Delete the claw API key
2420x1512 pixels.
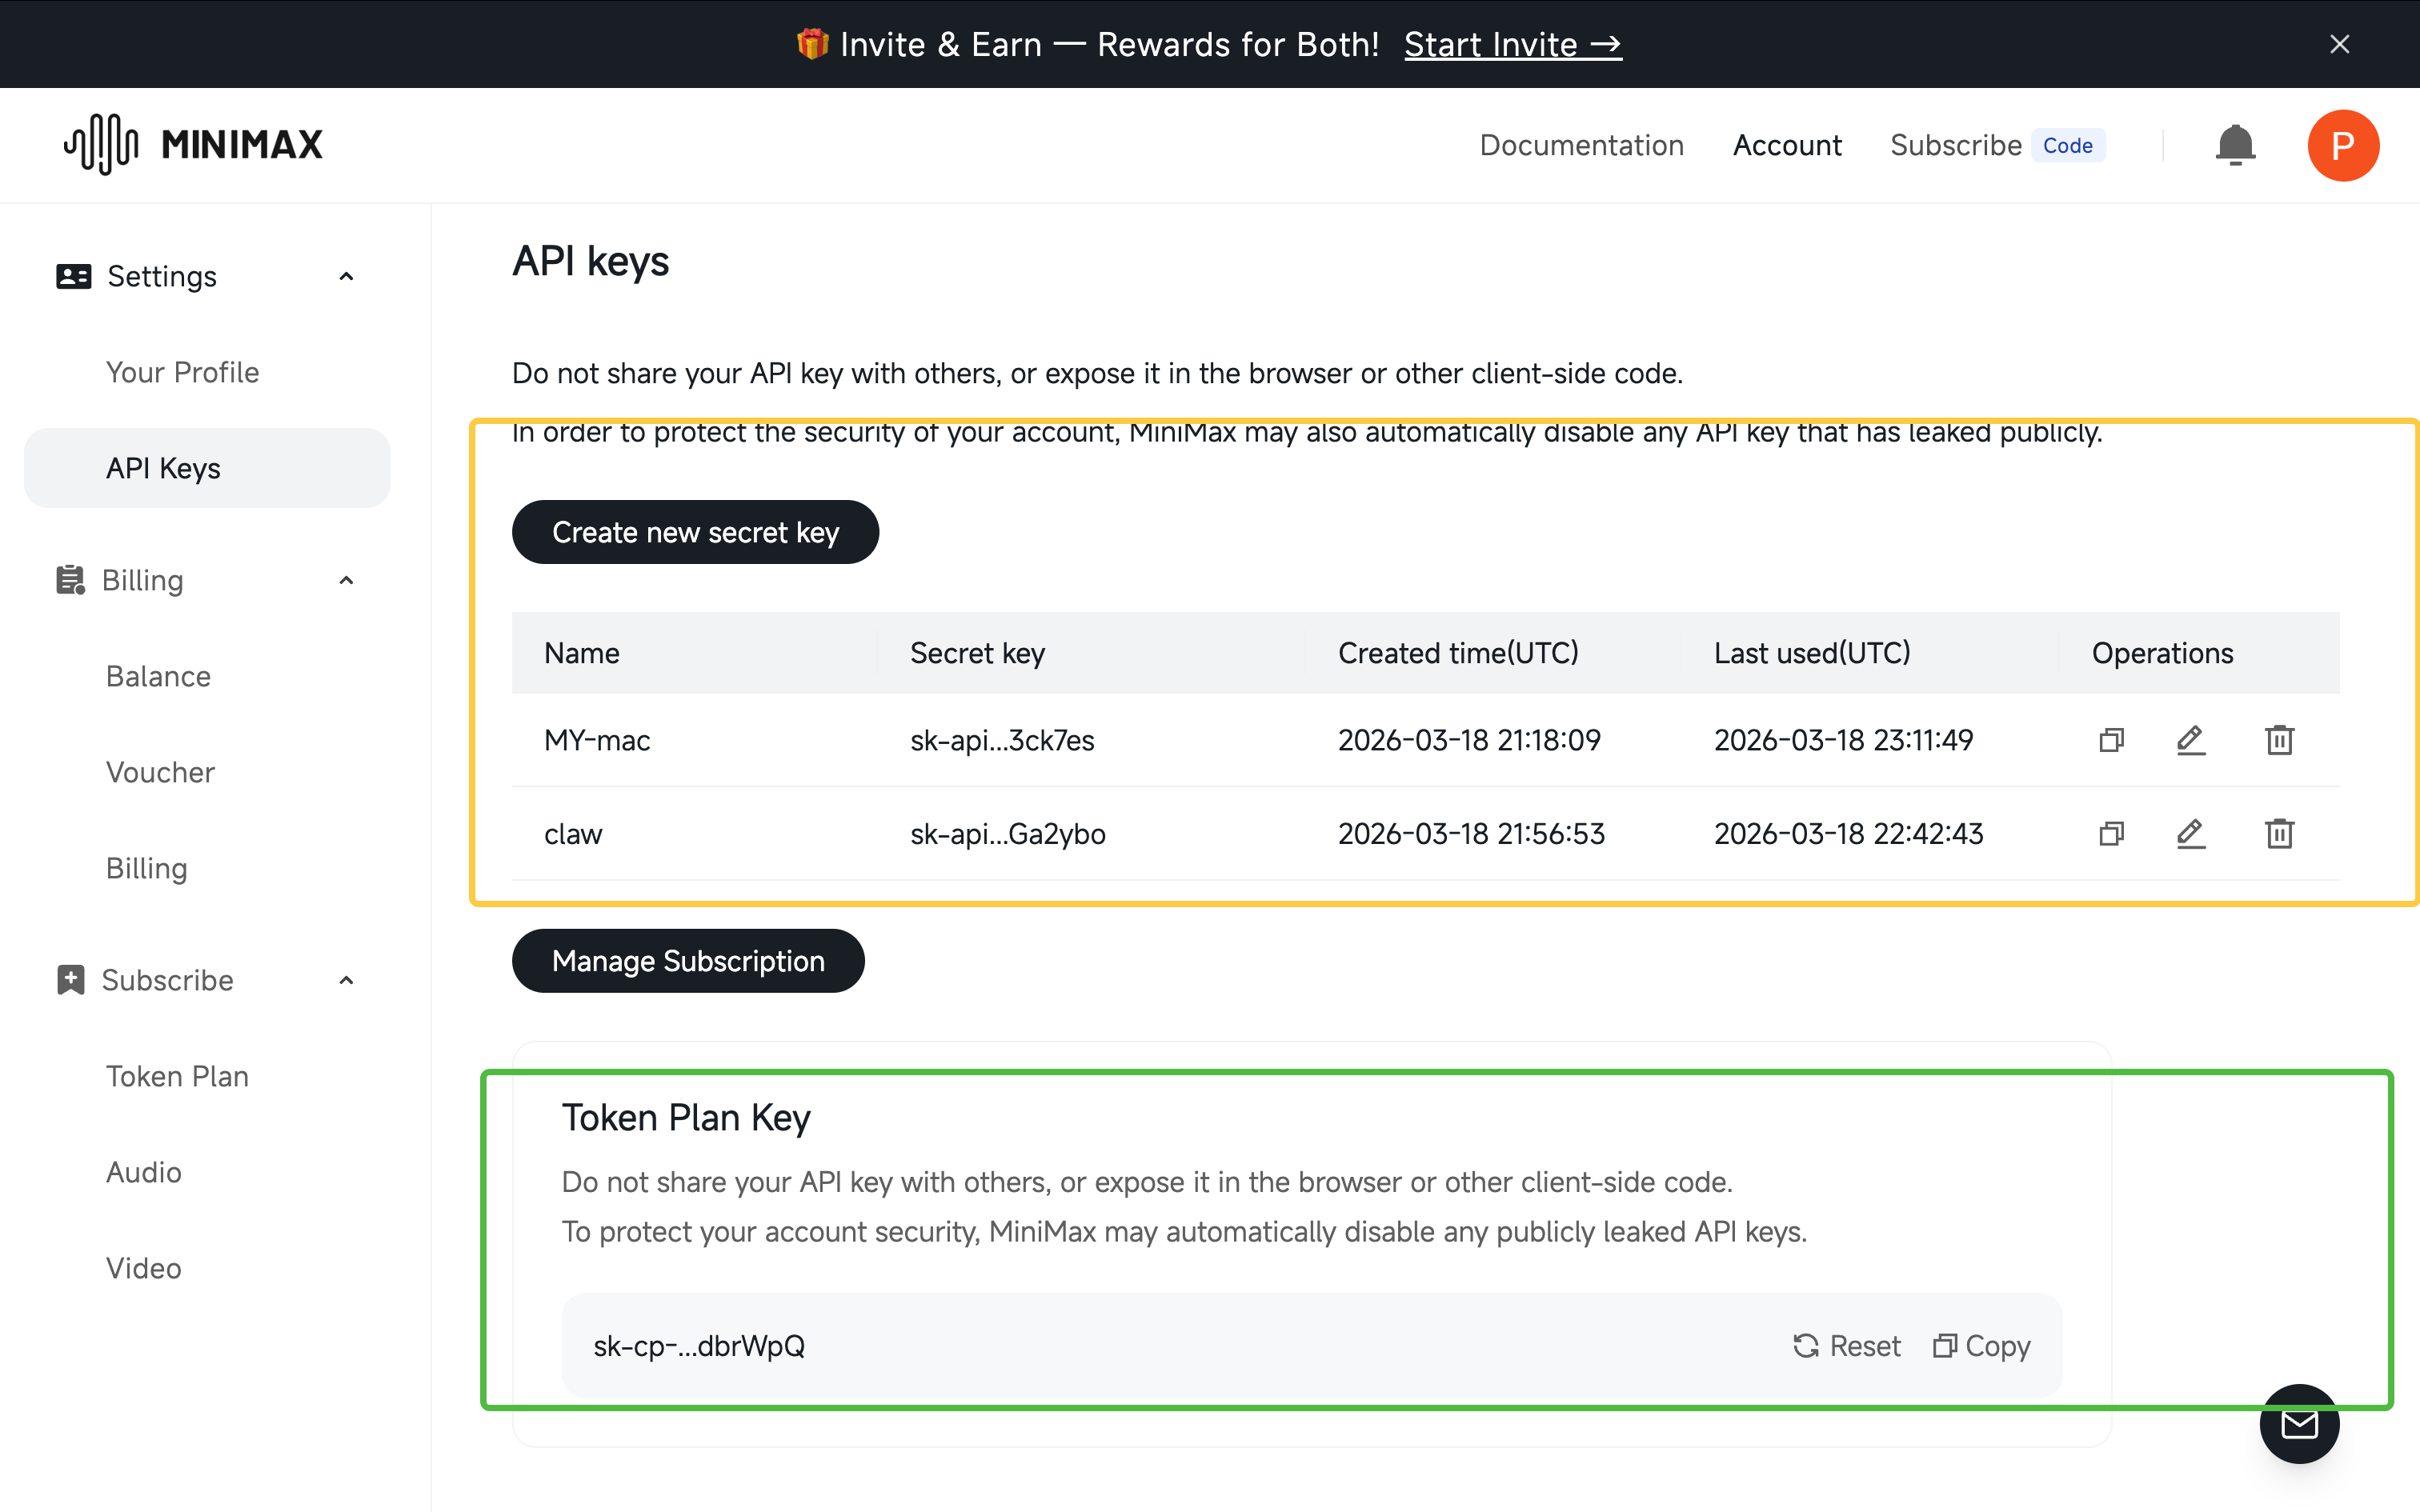click(x=2279, y=834)
